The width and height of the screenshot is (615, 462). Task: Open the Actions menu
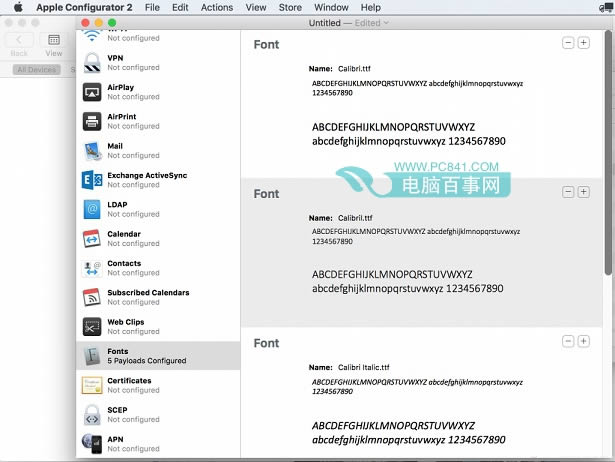pyautogui.click(x=217, y=7)
